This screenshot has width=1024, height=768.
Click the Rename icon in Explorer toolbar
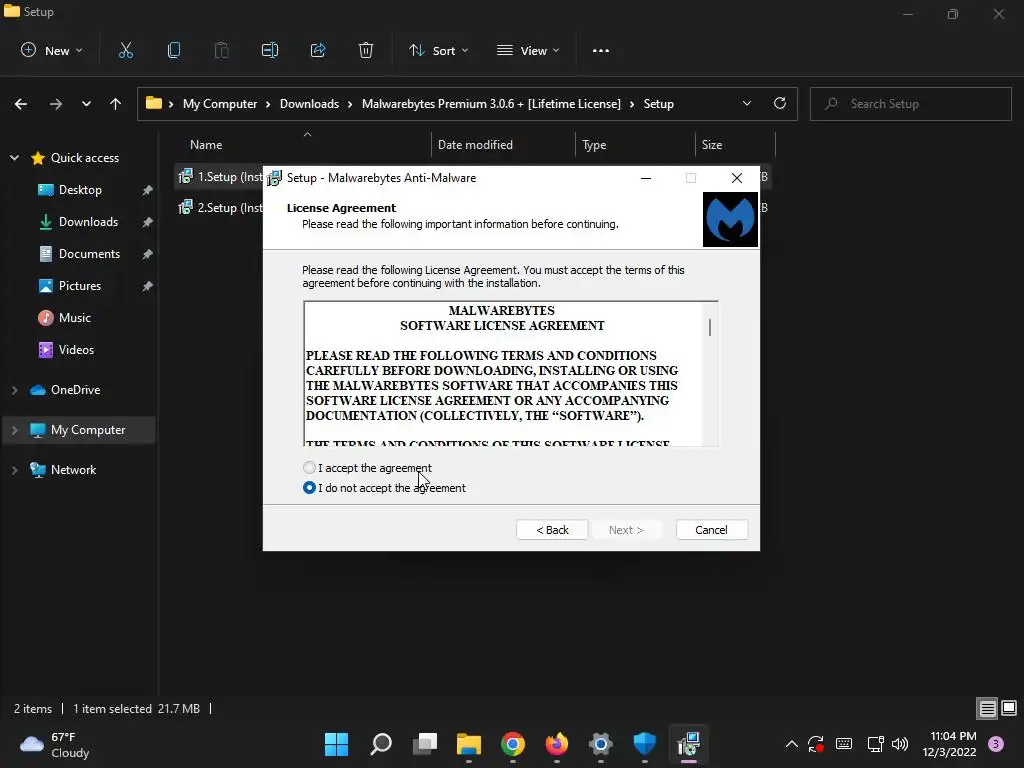coord(270,50)
